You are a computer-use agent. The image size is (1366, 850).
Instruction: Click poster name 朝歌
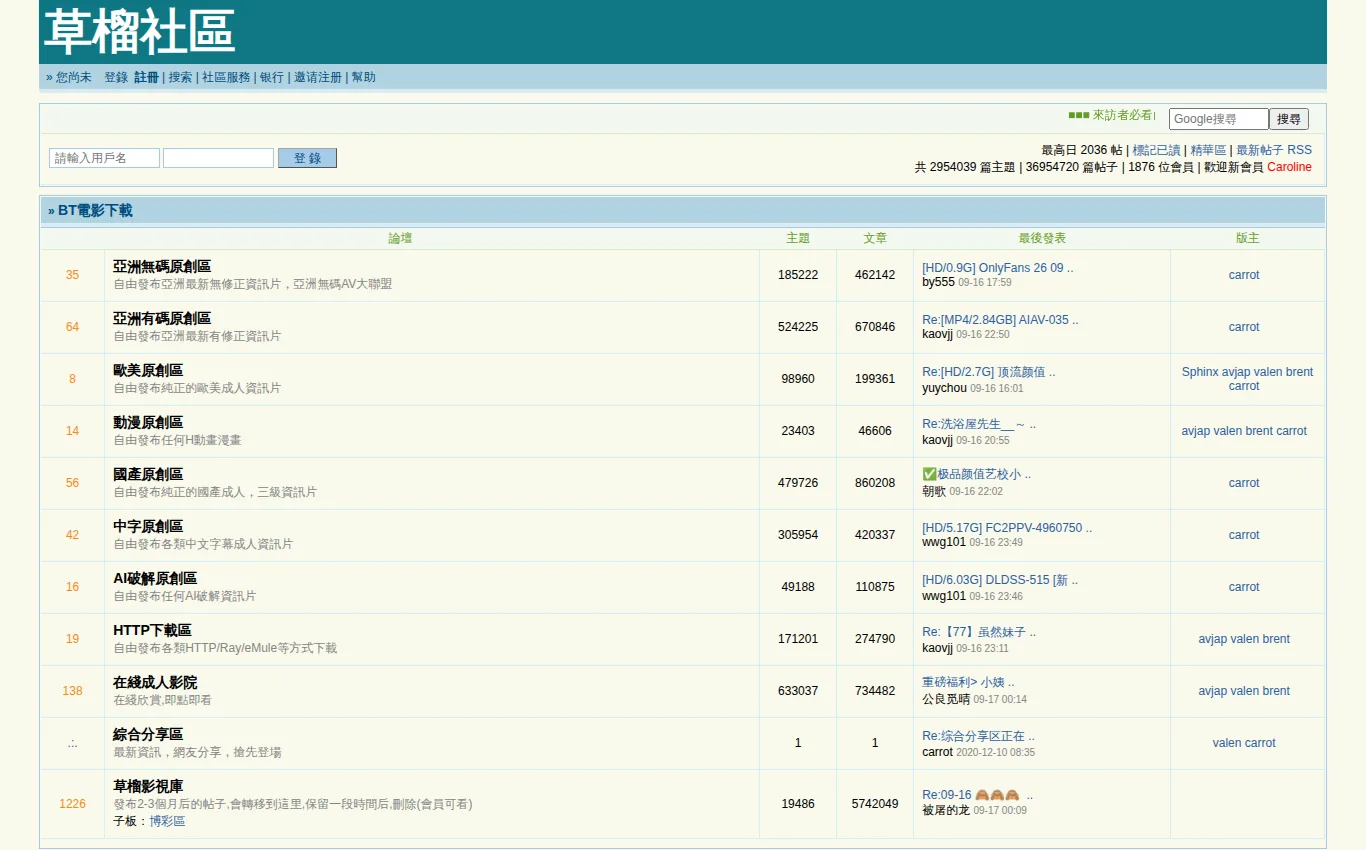[934, 491]
